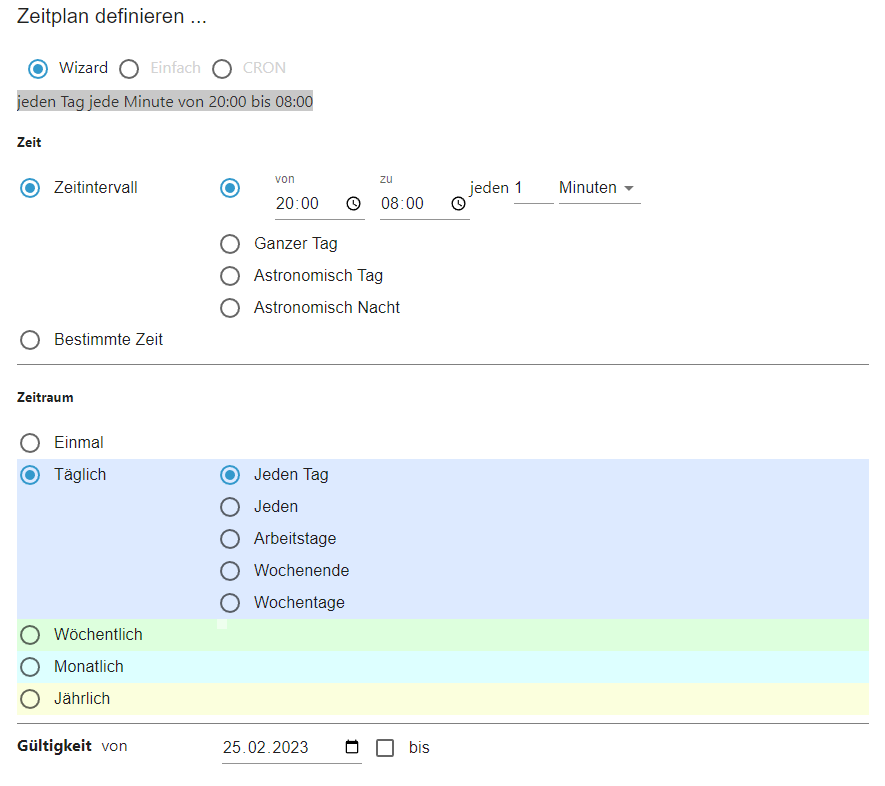This screenshot has width=885, height=786.
Task: Enable the 'bis' end date checkbox
Action: coord(385,748)
